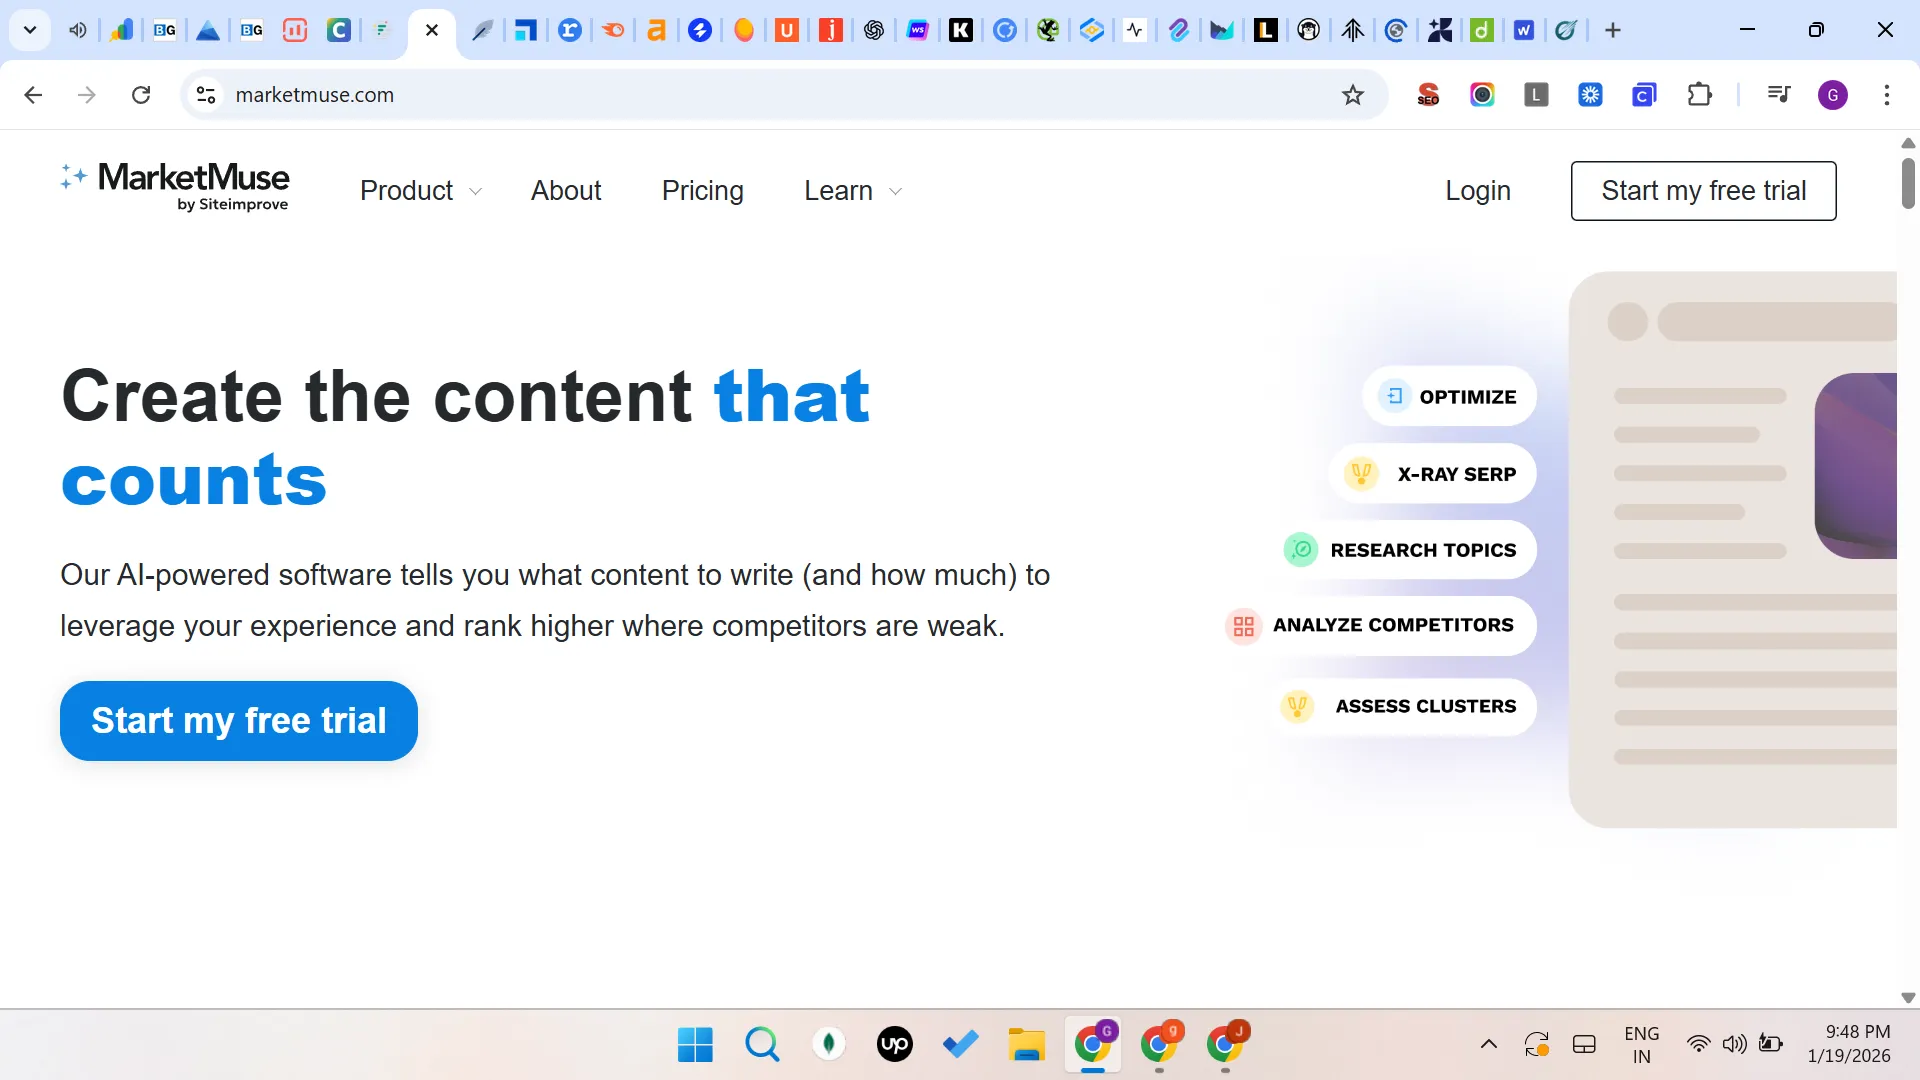Switch to the ChatGPT browser tab

tap(873, 30)
